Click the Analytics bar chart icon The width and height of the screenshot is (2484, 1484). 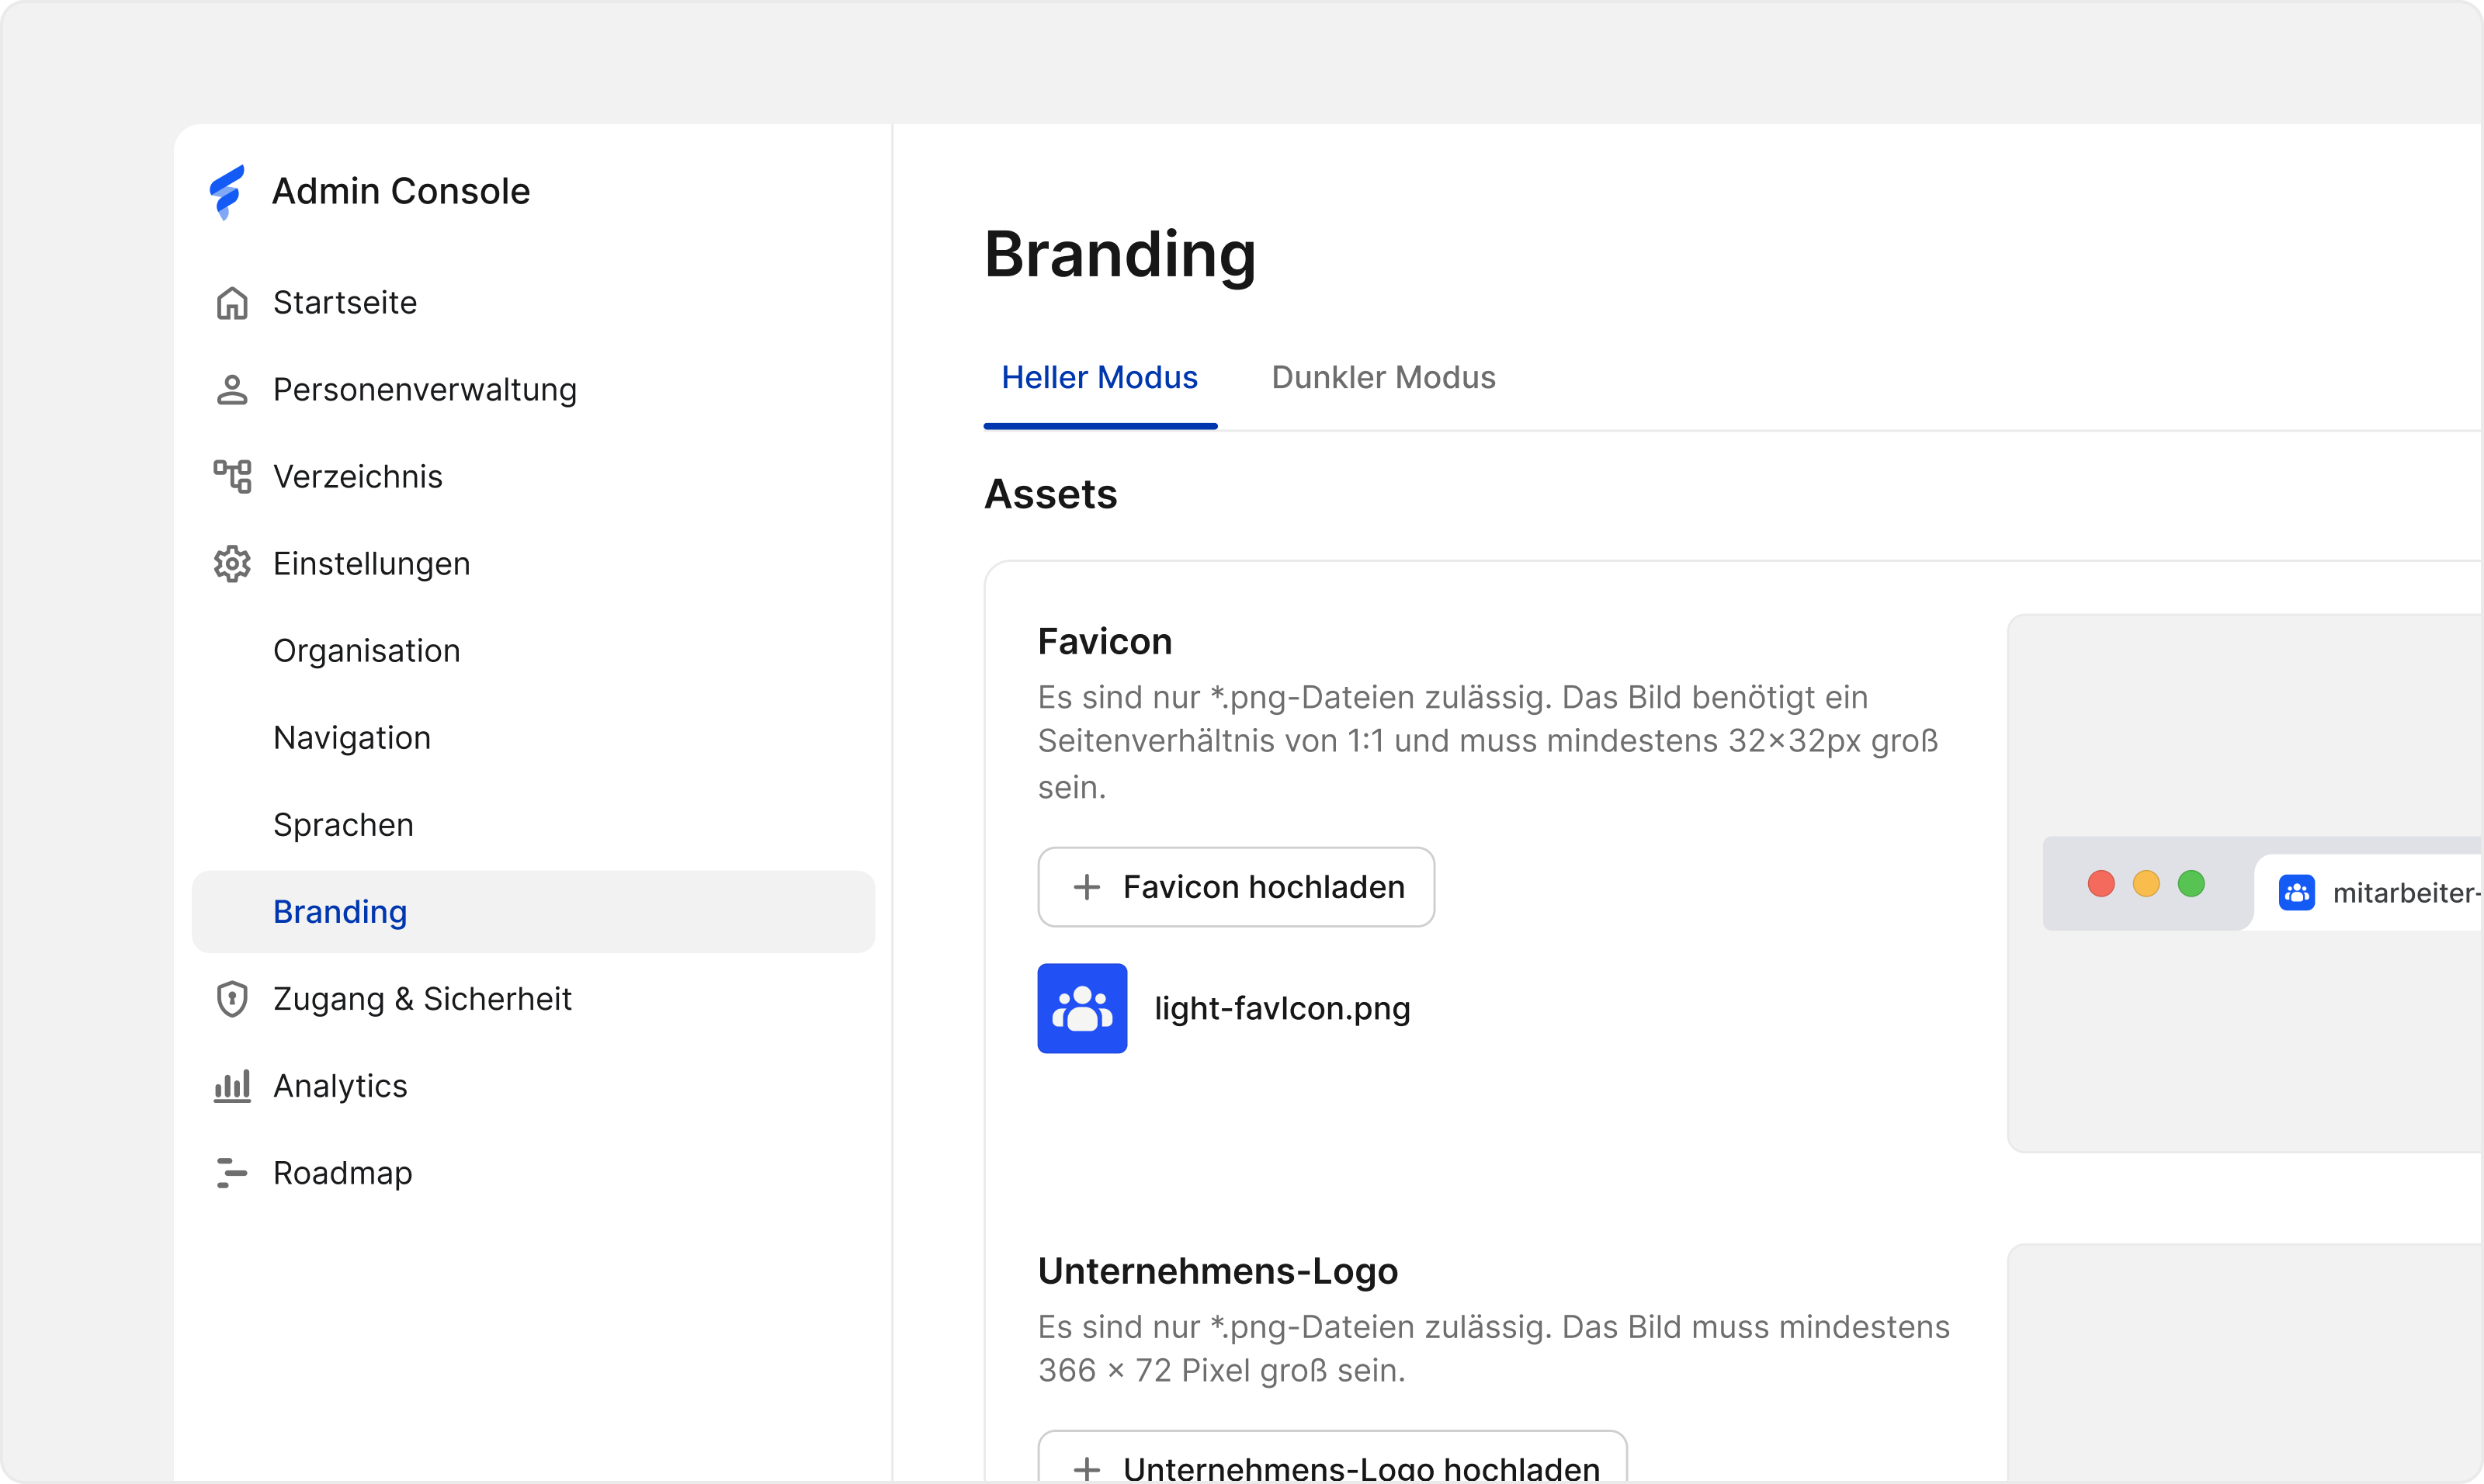pos(232,1086)
